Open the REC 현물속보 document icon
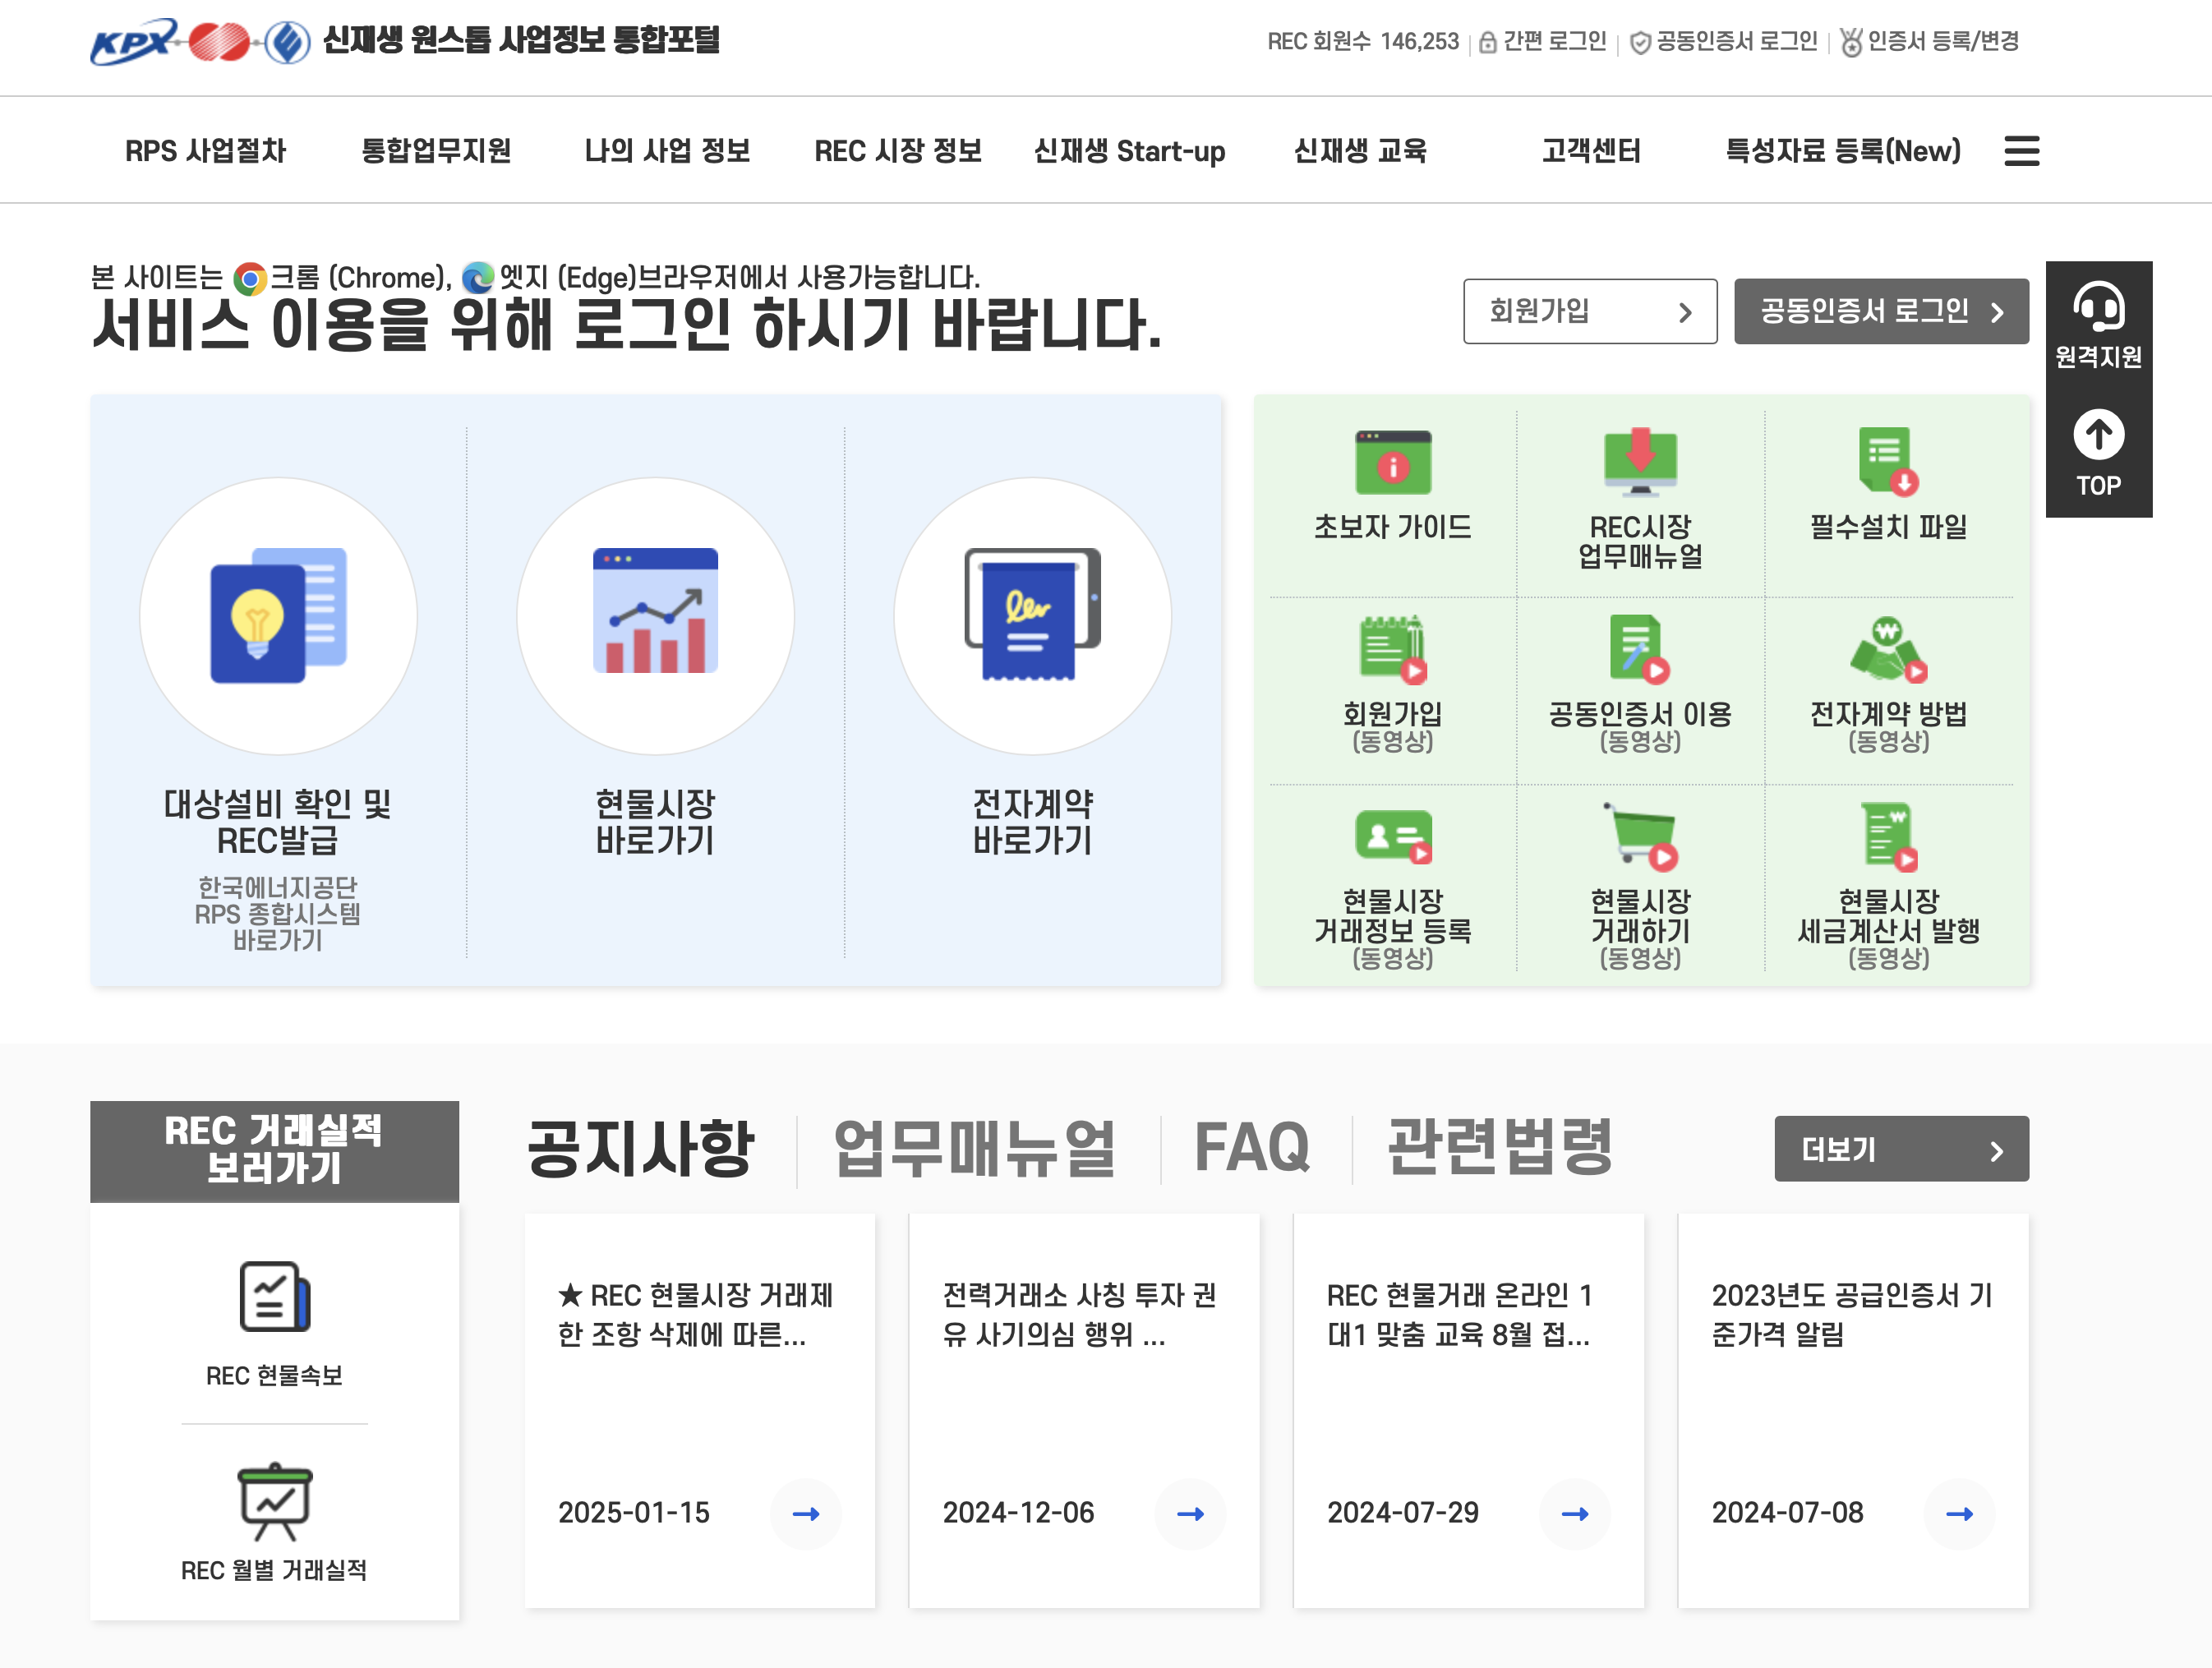 point(274,1297)
